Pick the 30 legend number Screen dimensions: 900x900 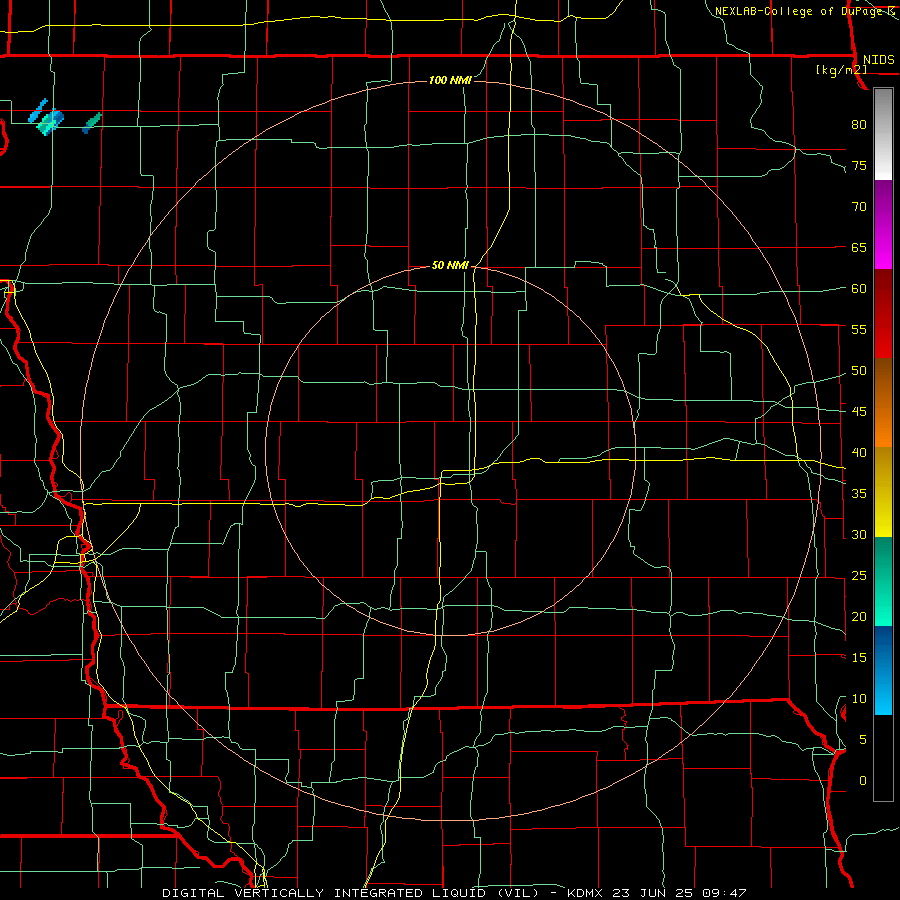(x=859, y=534)
